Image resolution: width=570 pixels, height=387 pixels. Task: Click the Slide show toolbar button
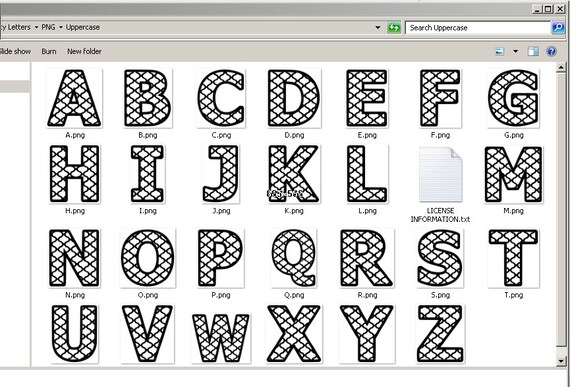[x=15, y=52]
